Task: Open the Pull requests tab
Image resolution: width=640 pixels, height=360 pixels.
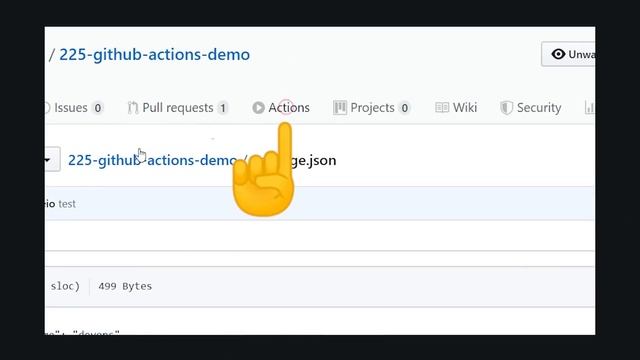Action: pyautogui.click(x=178, y=108)
